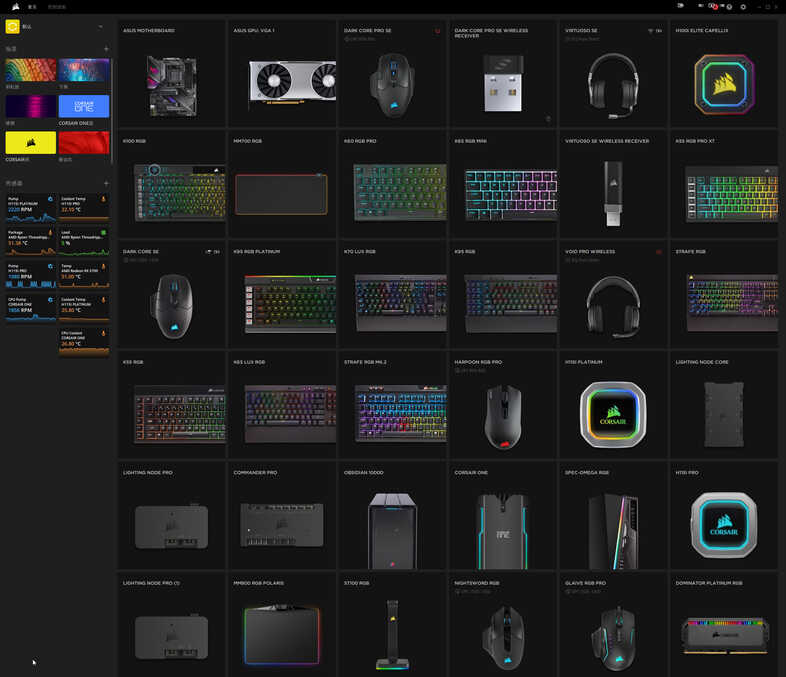Switch to the Home tab

pos(32,7)
